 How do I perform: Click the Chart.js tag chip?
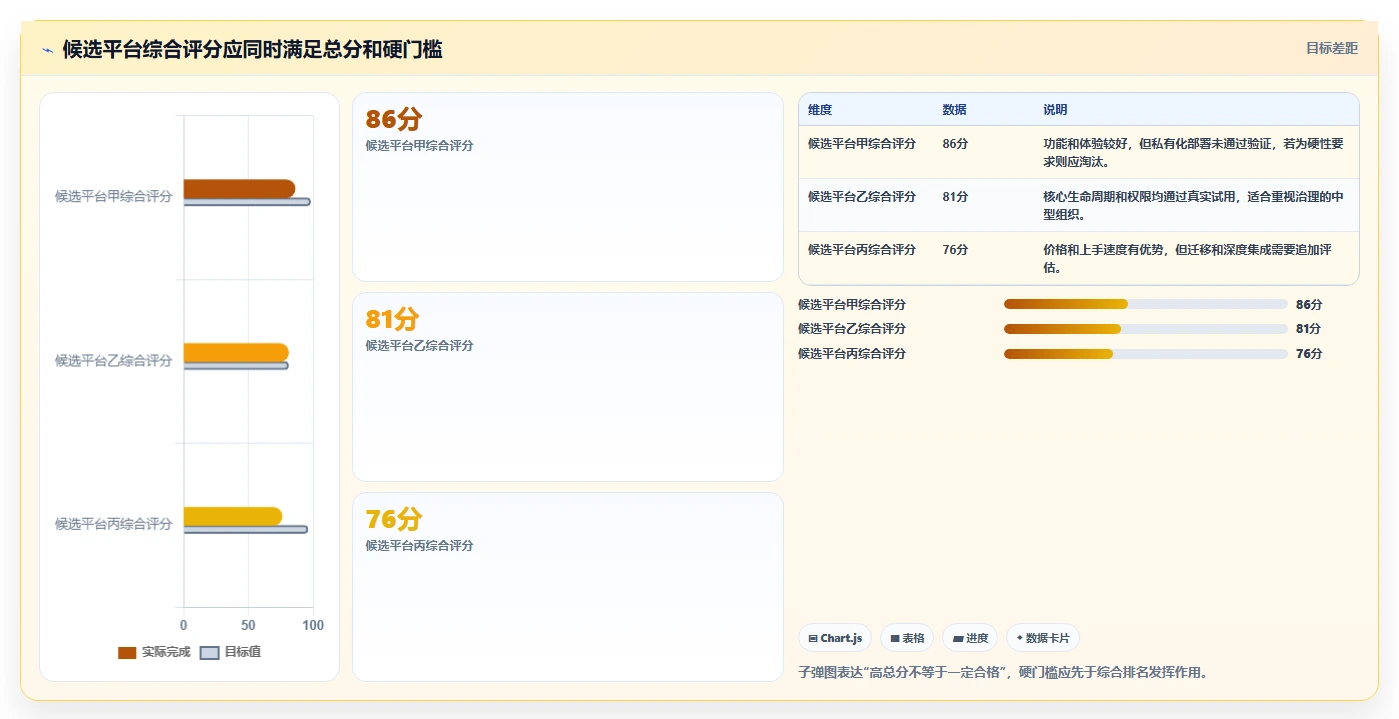(x=835, y=638)
